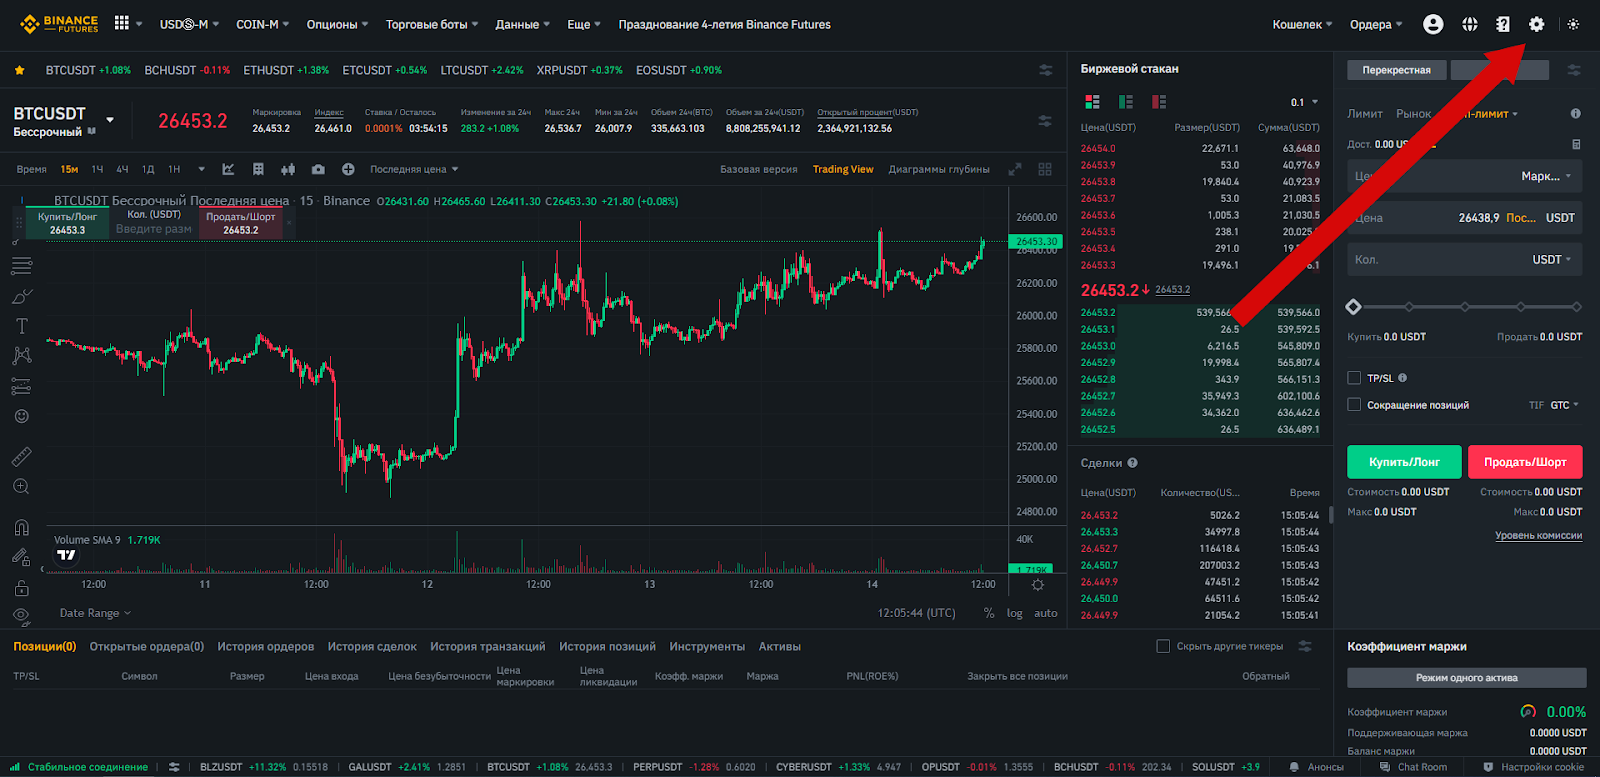
Task: Click the globe language icon
Action: pos(1469,24)
